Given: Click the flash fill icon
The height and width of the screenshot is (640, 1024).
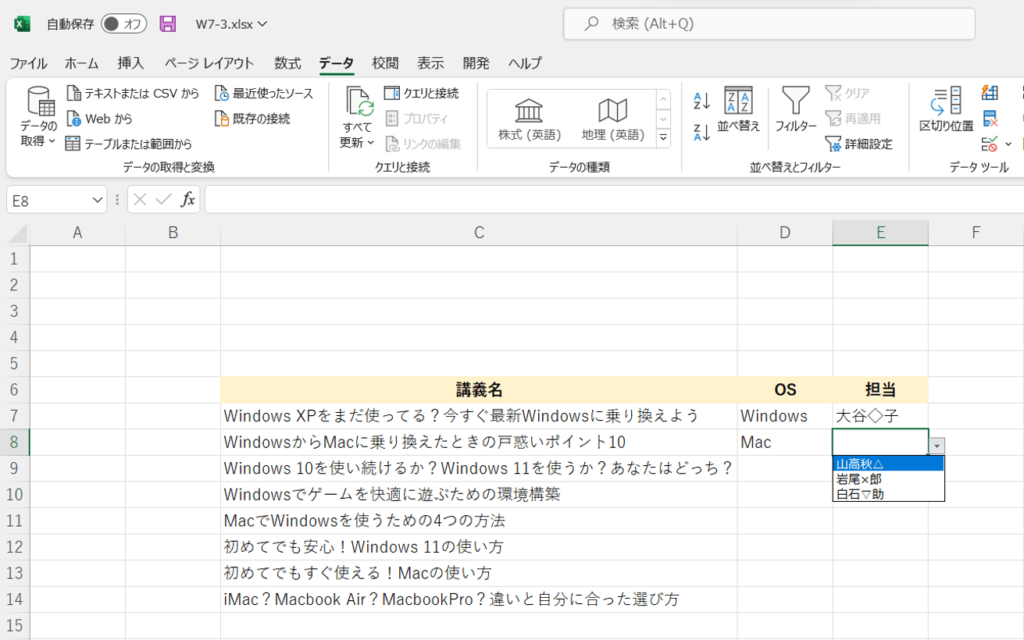Looking at the screenshot, I should tap(989, 93).
